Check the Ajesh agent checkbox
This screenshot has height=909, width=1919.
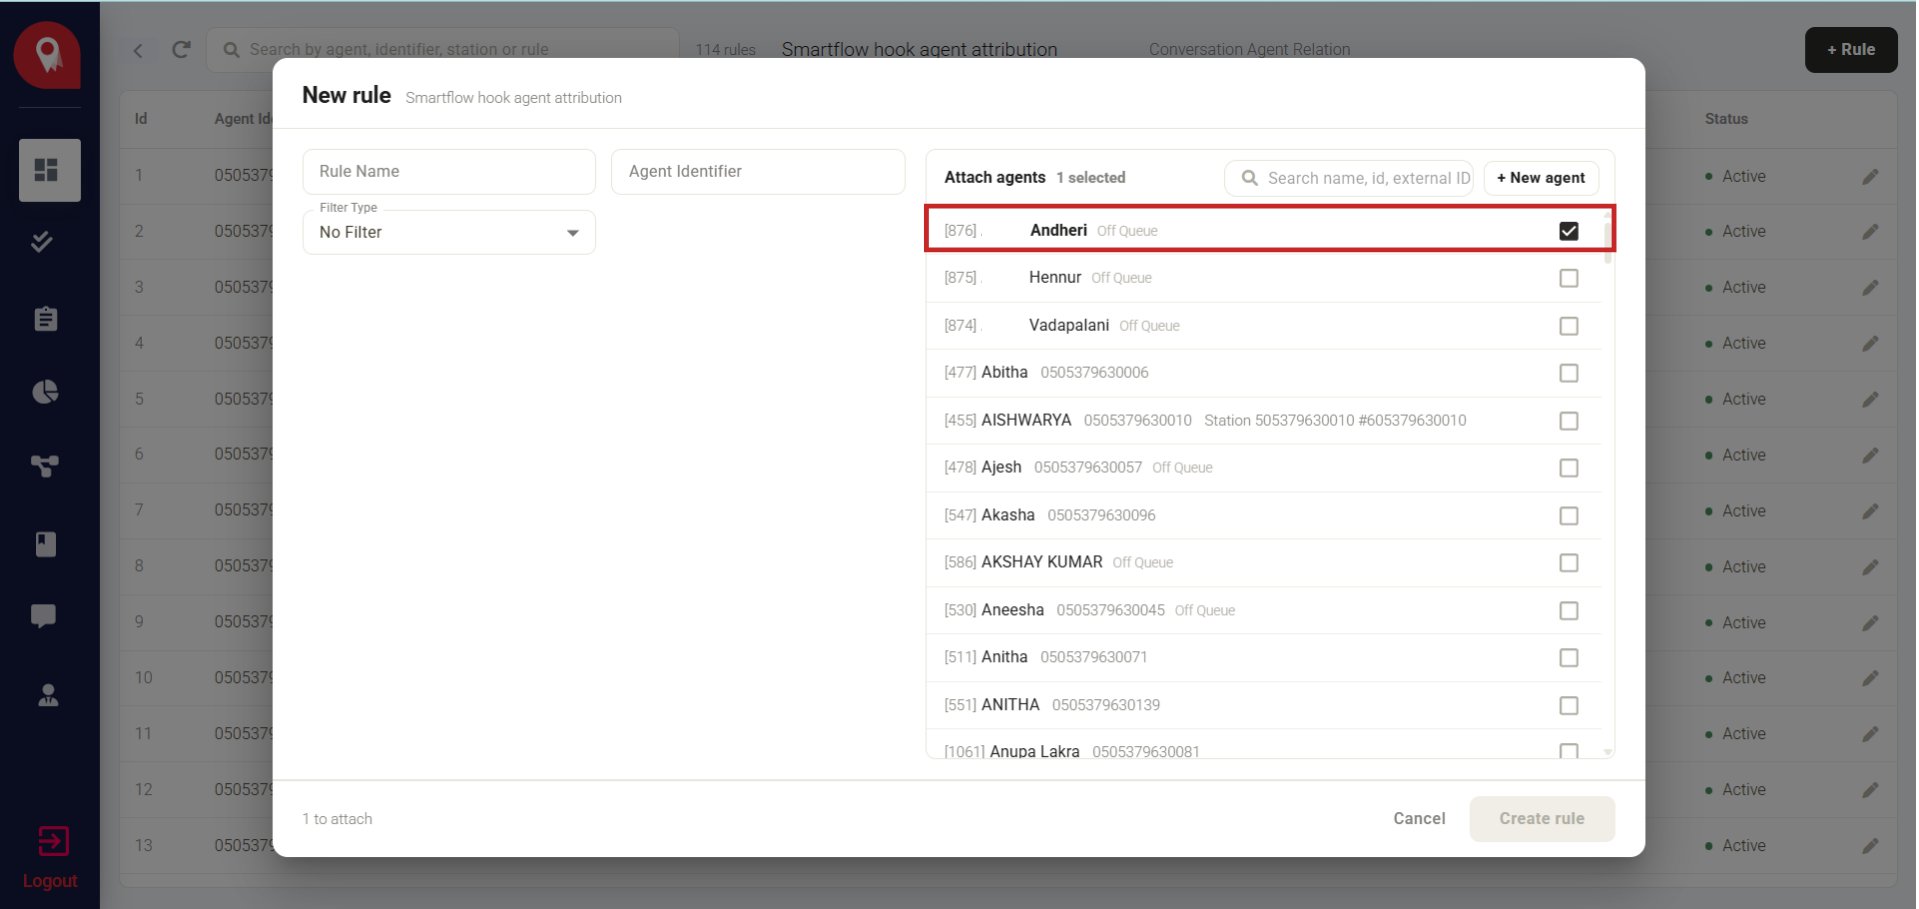point(1568,468)
